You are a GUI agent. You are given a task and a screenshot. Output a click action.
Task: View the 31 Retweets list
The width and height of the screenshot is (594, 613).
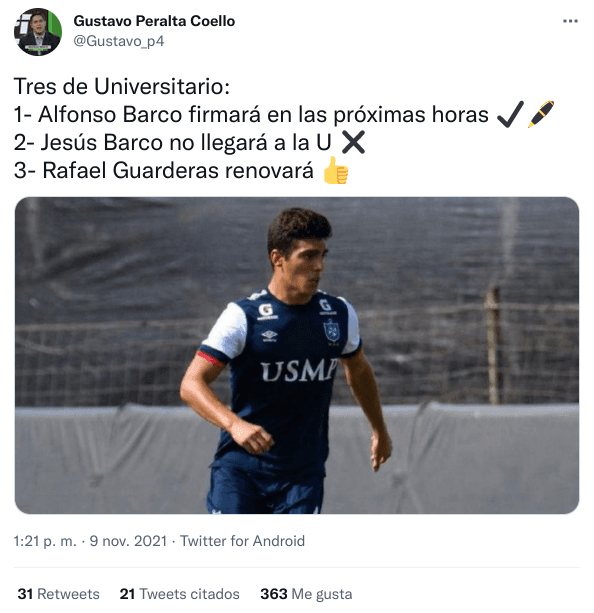pyautogui.click(x=59, y=593)
